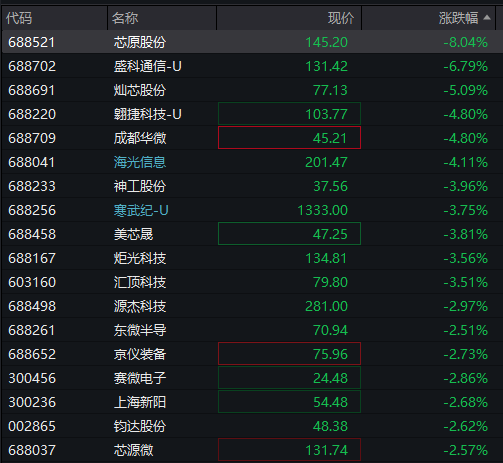Viewport: 503px width, 463px height.
Task: Open 芯源微 stock name
Action: click(x=133, y=450)
